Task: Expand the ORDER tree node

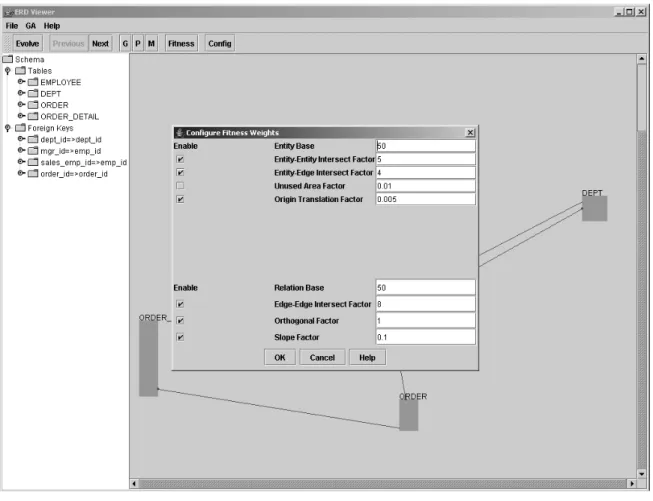Action: (x=21, y=105)
